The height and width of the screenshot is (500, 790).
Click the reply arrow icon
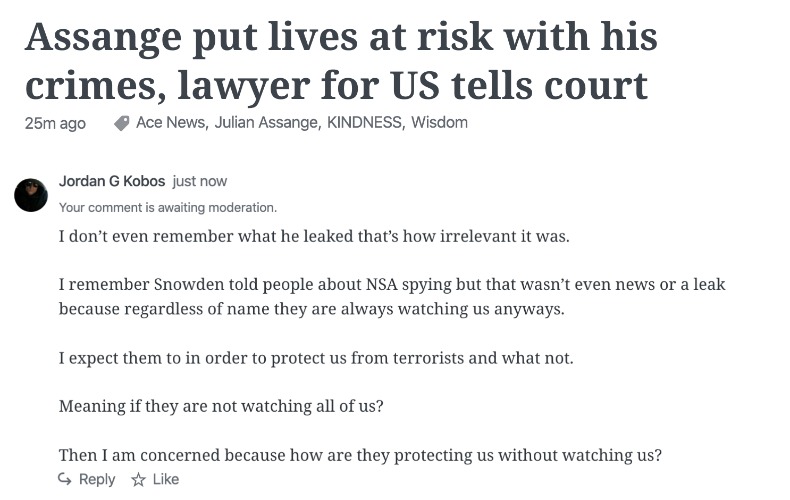click(64, 479)
